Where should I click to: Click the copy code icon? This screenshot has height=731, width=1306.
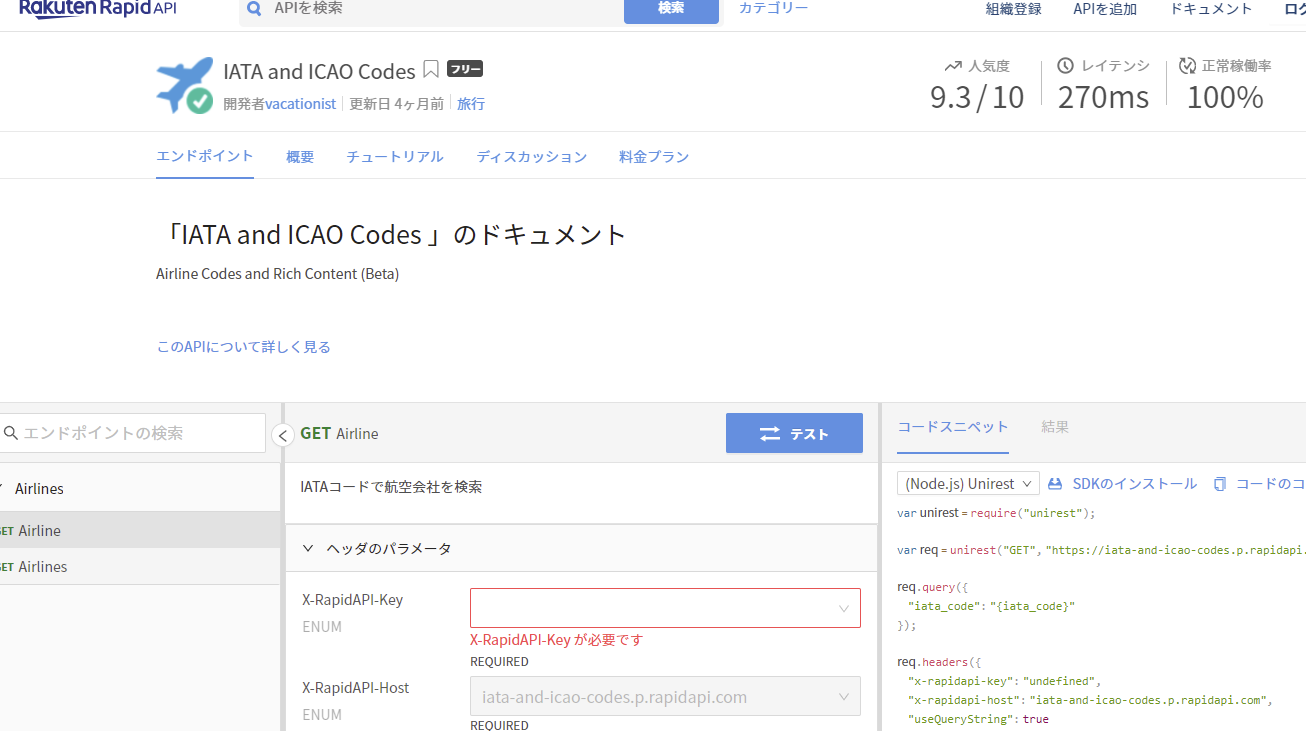[1220, 484]
